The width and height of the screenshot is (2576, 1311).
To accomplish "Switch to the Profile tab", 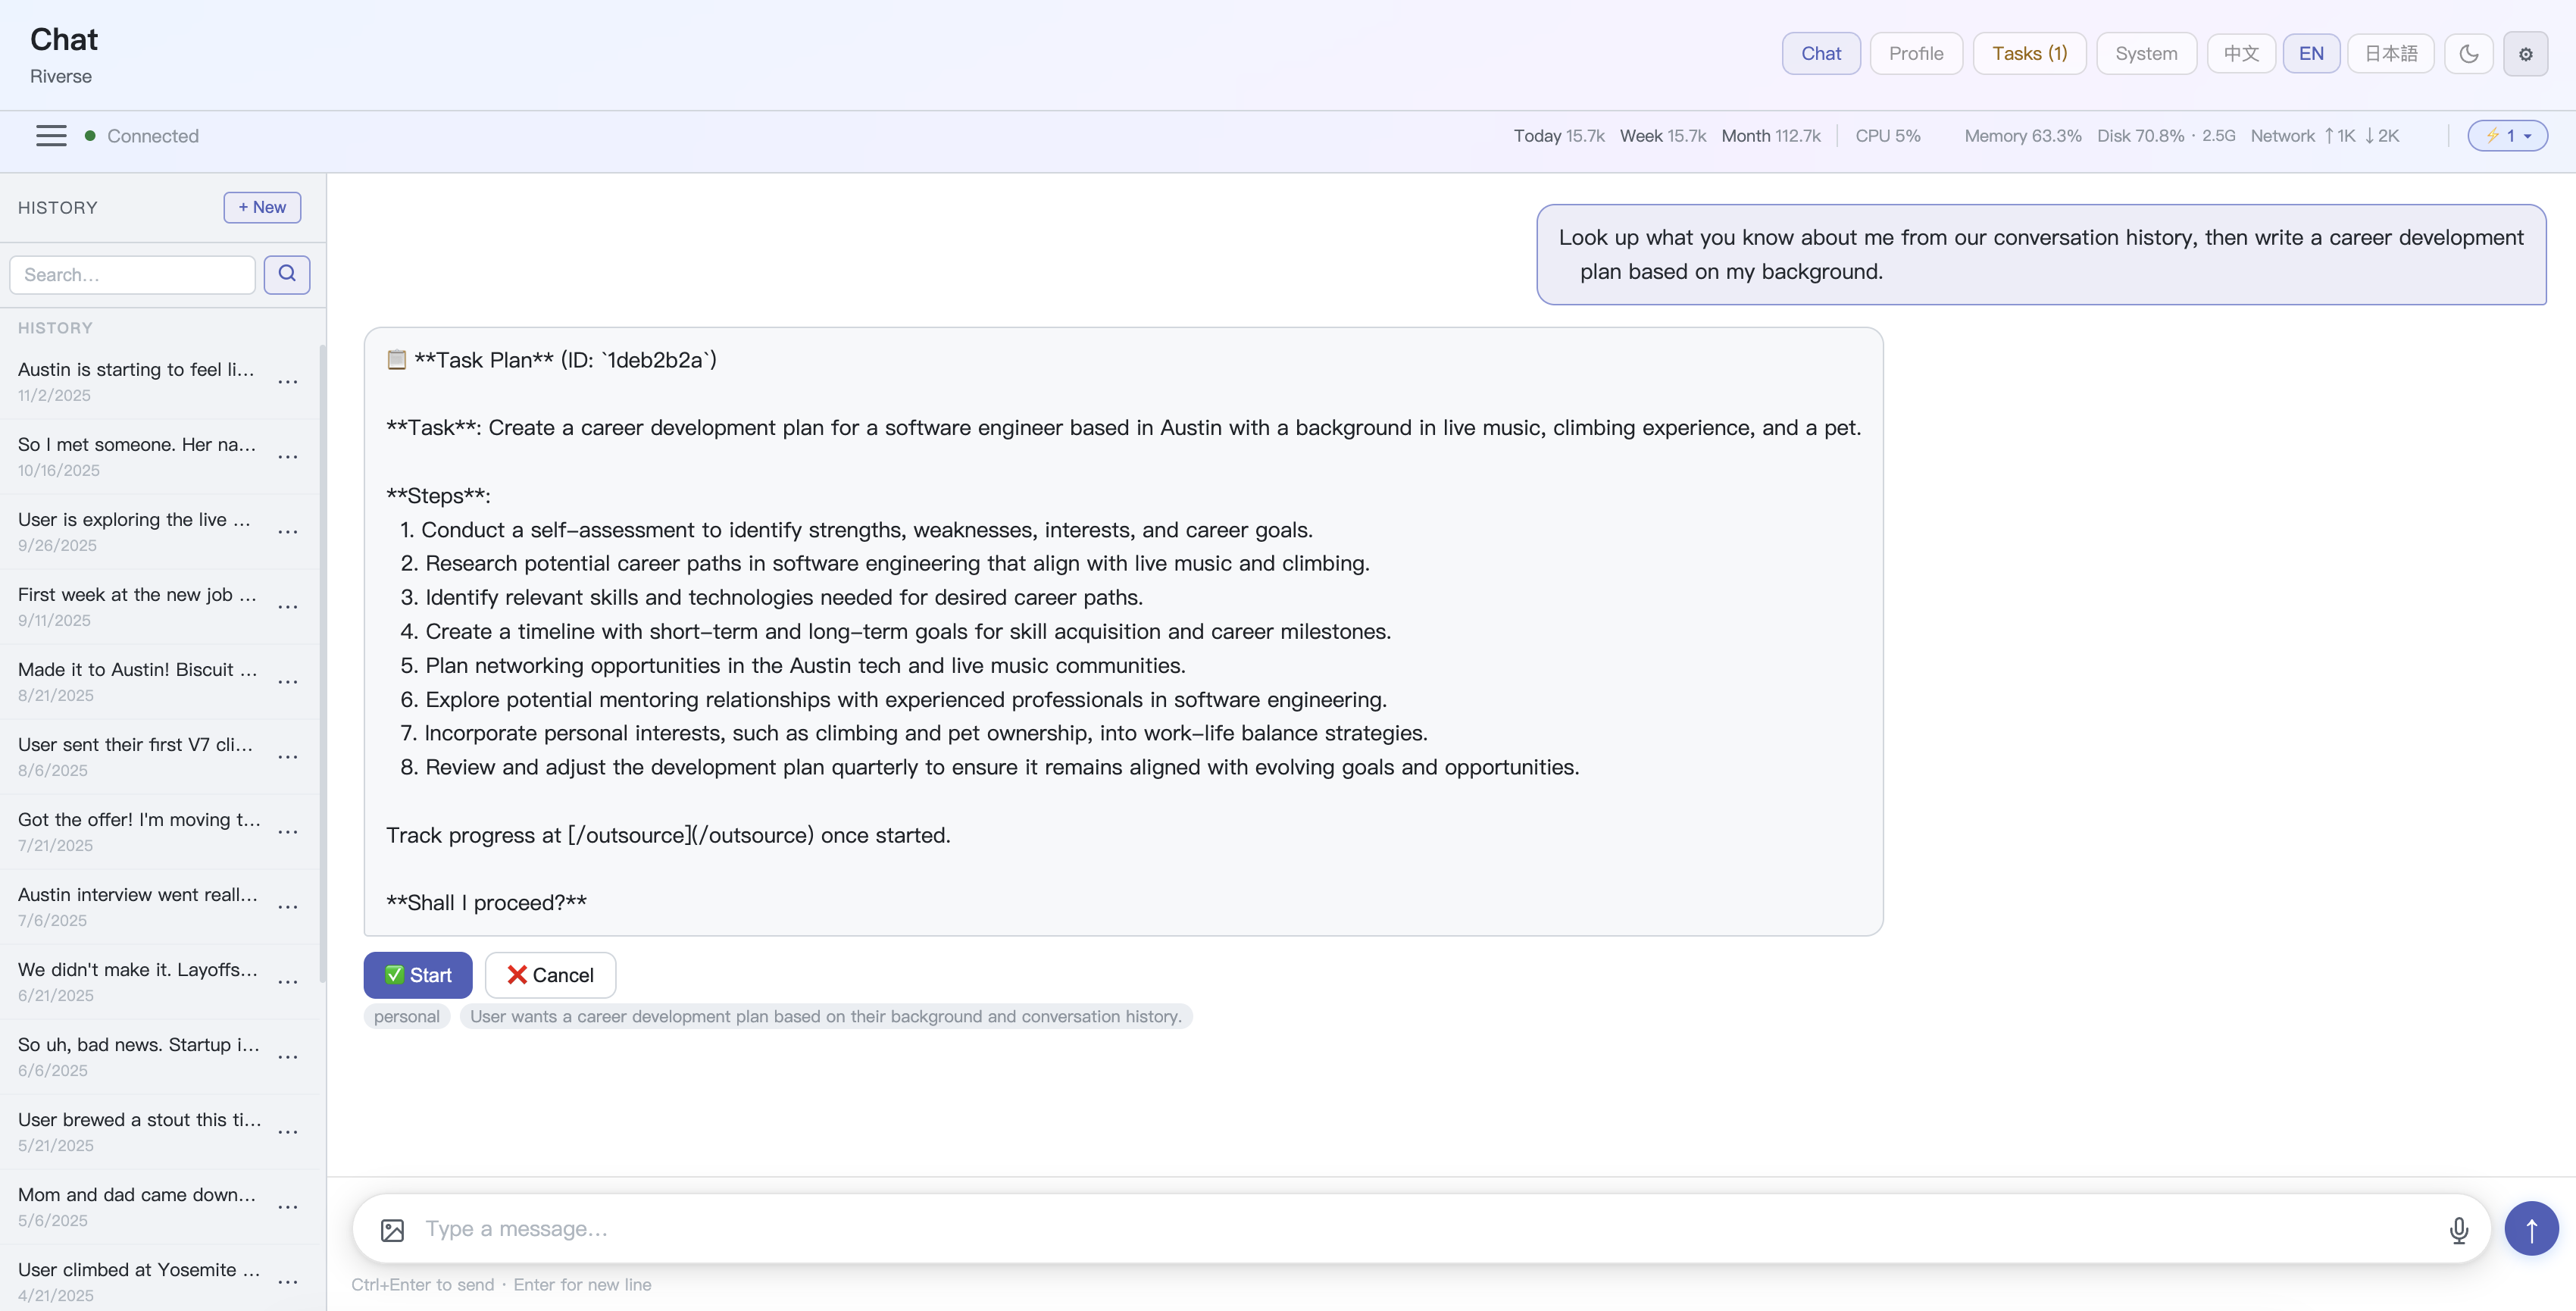I will 1915,53.
